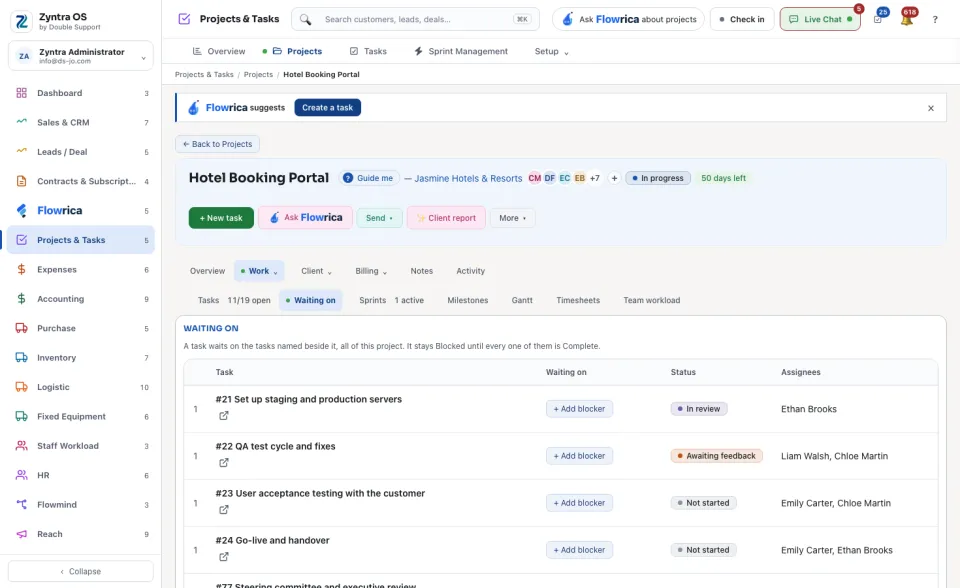
Task: Switch to the Tasks top navigation tab
Action: pos(368,51)
